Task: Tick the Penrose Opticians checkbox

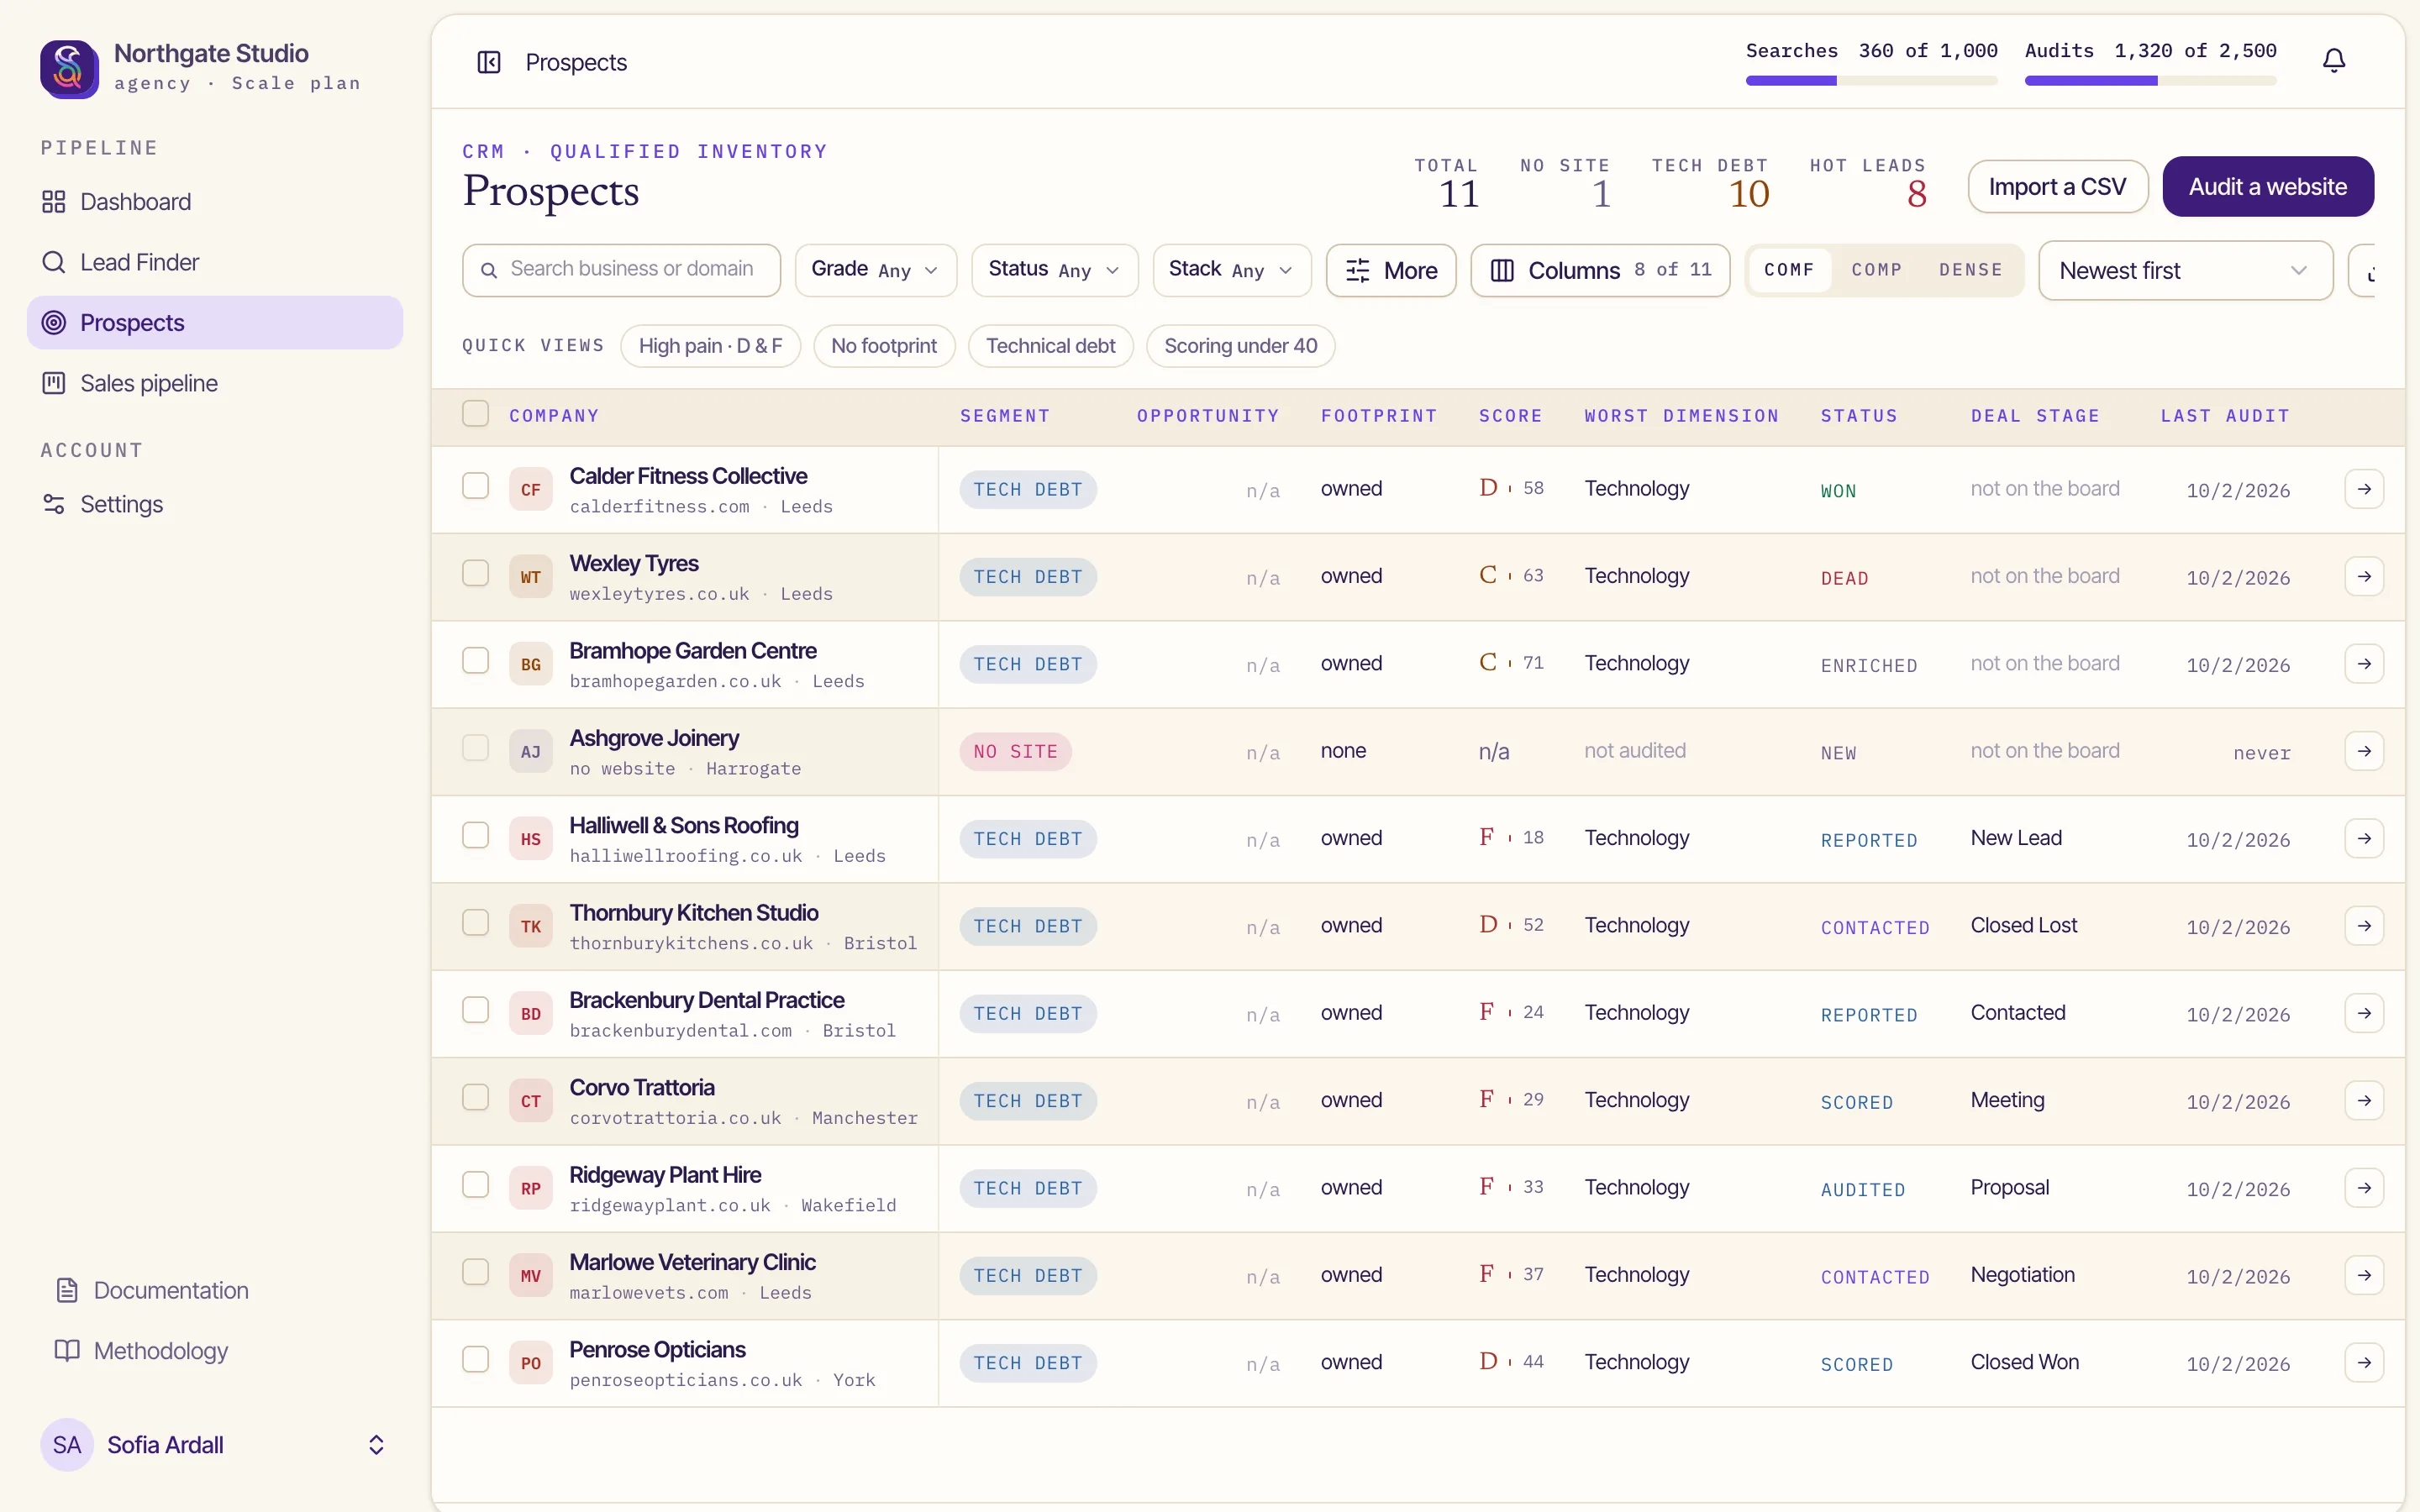Action: [475, 1359]
